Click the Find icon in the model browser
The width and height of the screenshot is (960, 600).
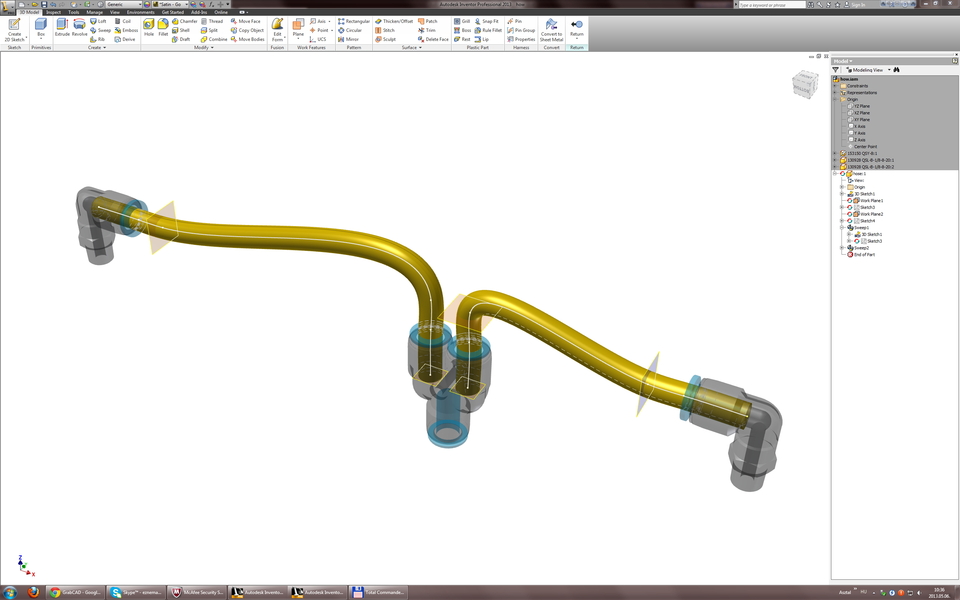[896, 69]
